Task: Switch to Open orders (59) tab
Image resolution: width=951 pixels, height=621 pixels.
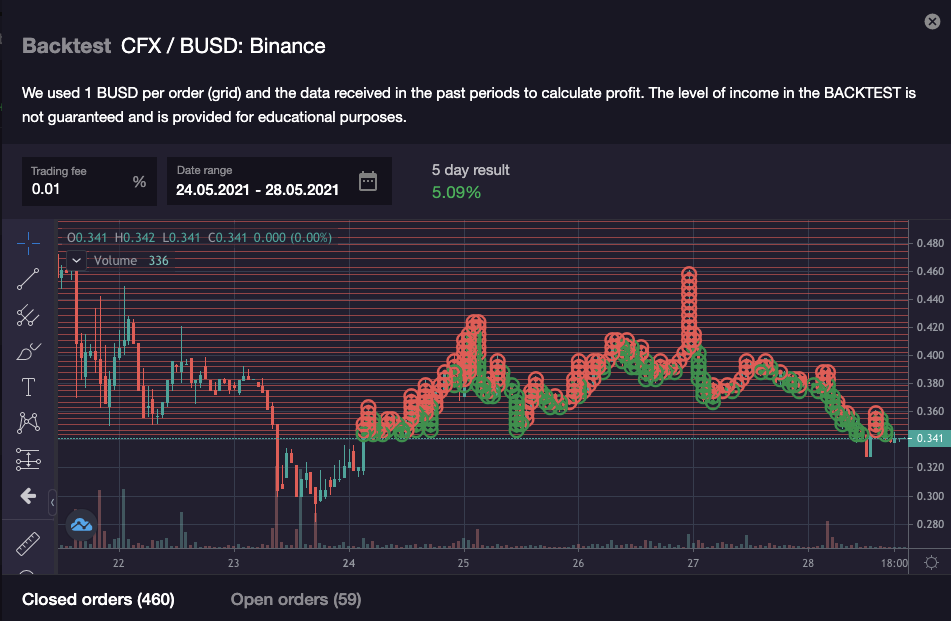Action: pyautogui.click(x=295, y=599)
